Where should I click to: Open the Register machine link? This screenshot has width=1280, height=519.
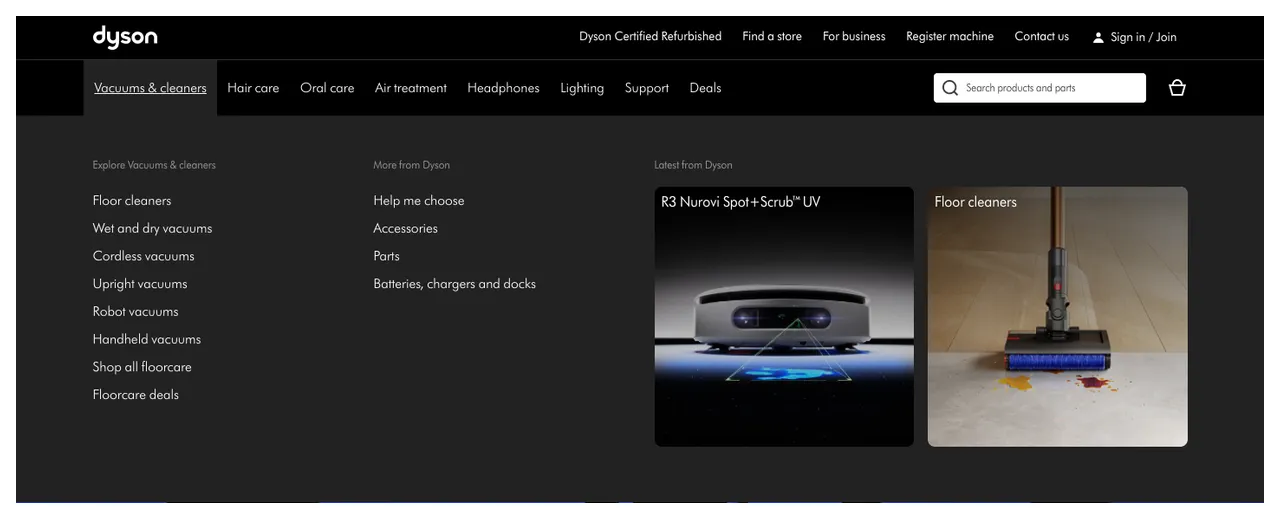(x=950, y=36)
